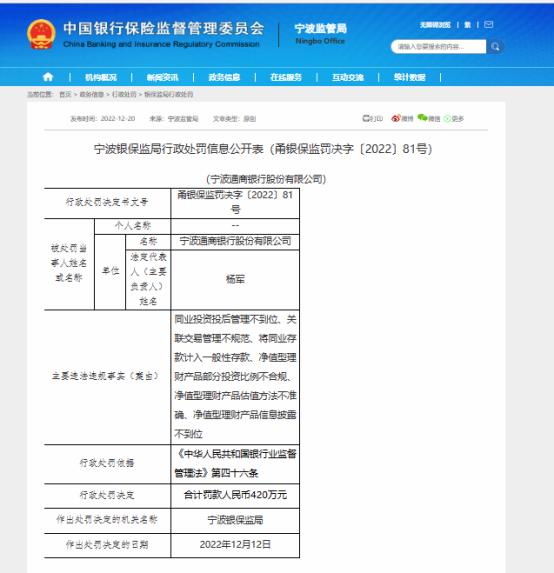Click the 政务信息 breadcrumb link
This screenshot has height=573, width=554.
click(92, 94)
